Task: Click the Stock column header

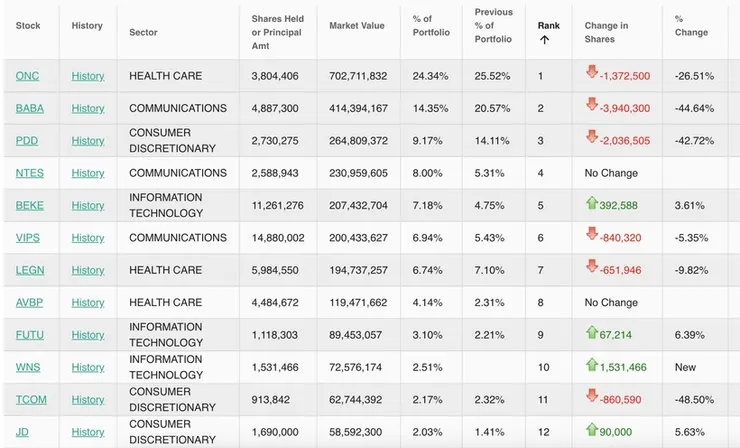Action: [28, 25]
